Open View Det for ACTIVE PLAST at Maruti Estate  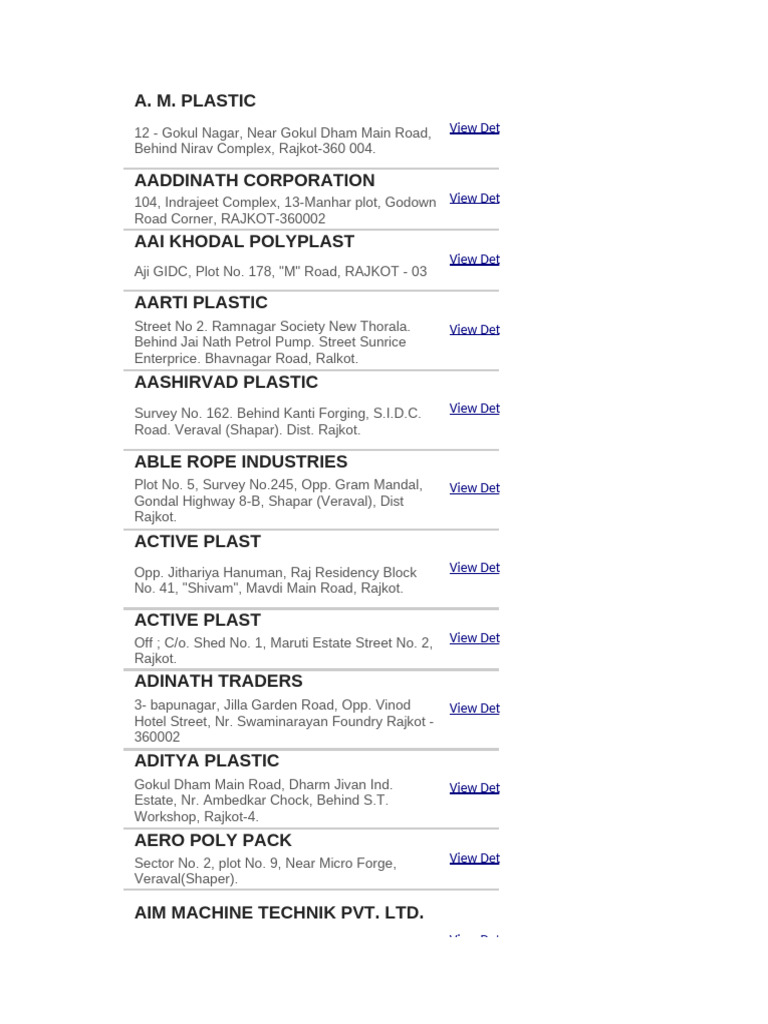point(474,638)
